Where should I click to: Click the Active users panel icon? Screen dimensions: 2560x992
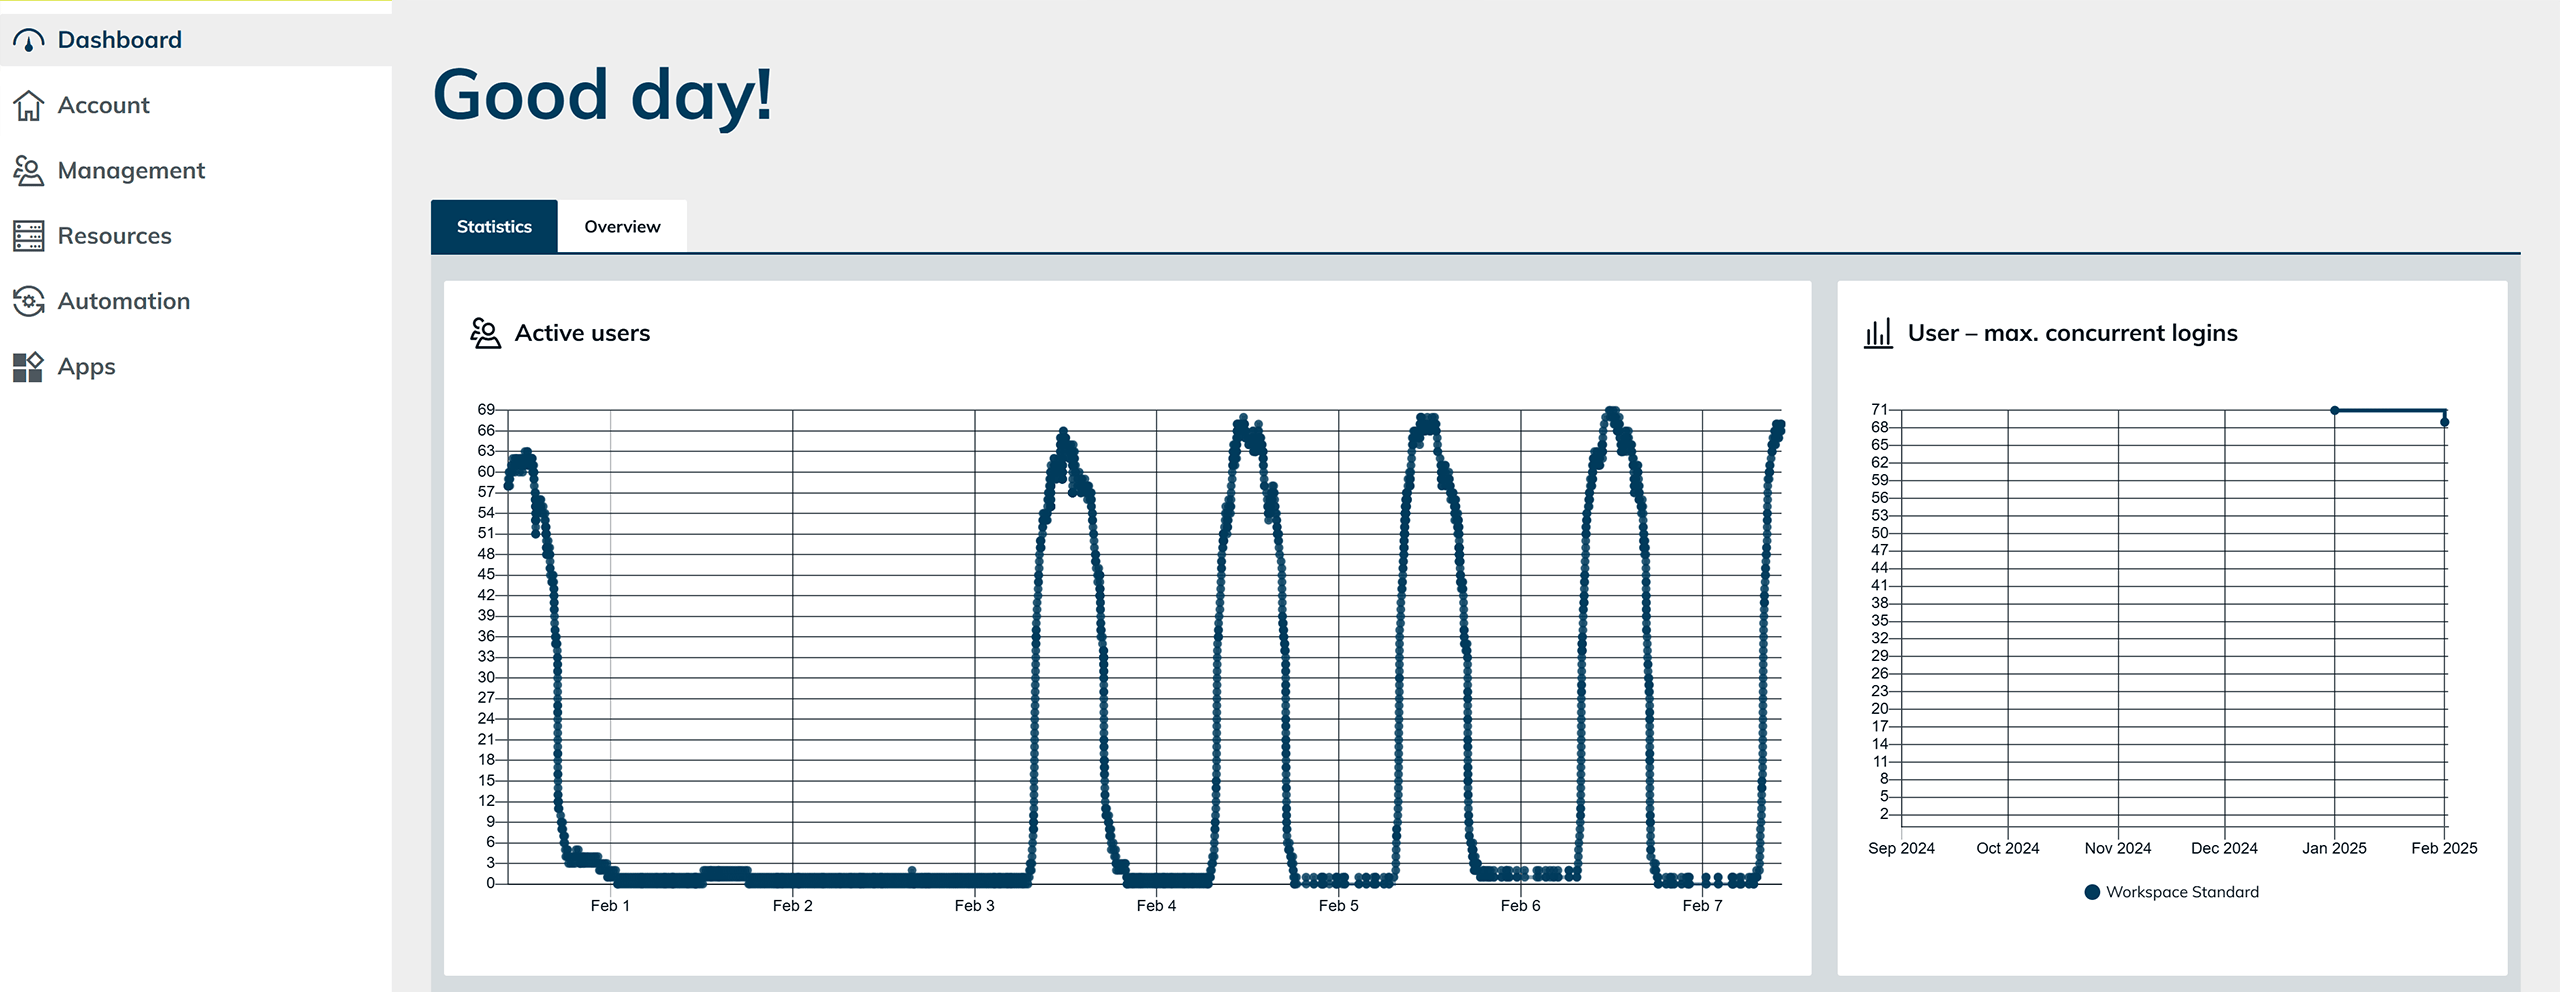(485, 333)
